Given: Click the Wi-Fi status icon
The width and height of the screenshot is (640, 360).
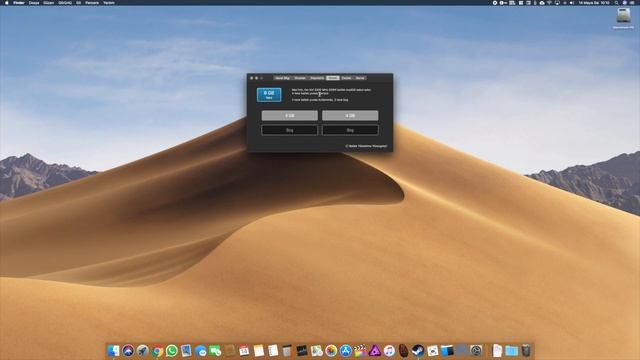Looking at the screenshot, I should [549, 3].
